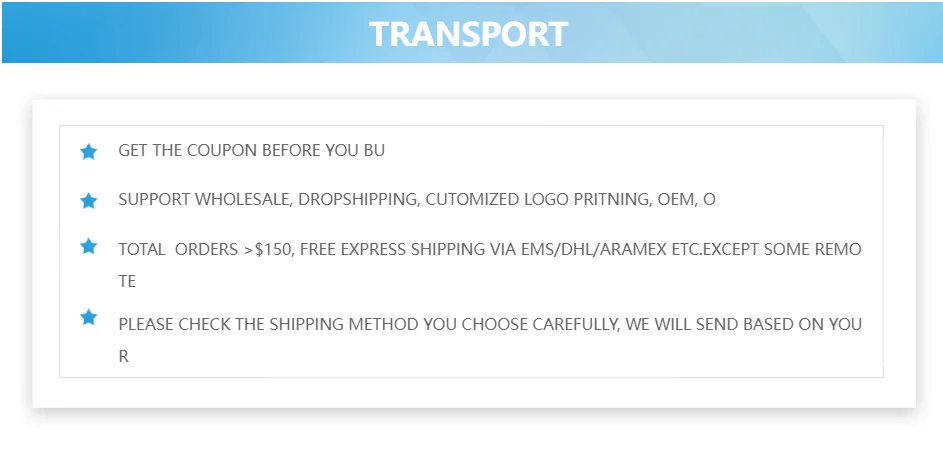Click the star icon next to SUPPORT WHOLESALE

pos(89,201)
